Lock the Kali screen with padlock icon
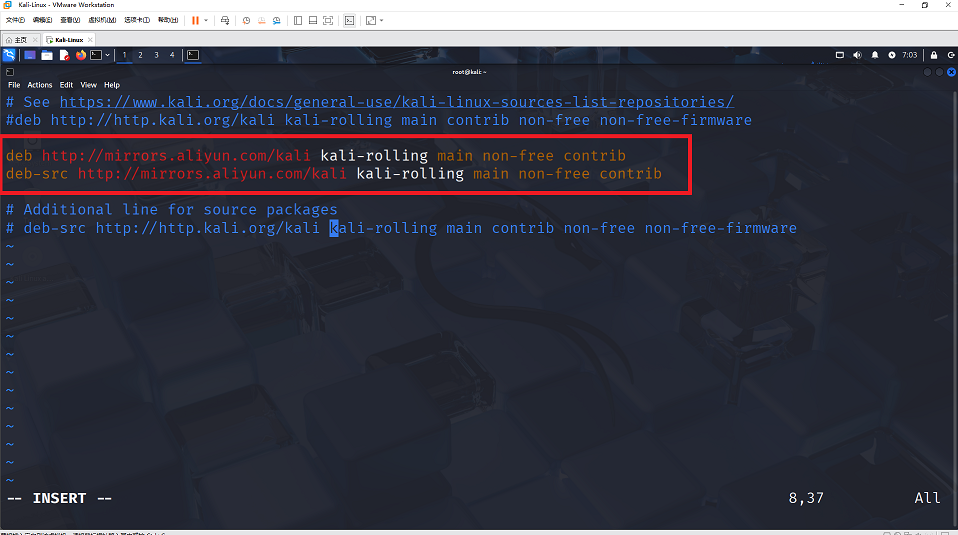 934,55
